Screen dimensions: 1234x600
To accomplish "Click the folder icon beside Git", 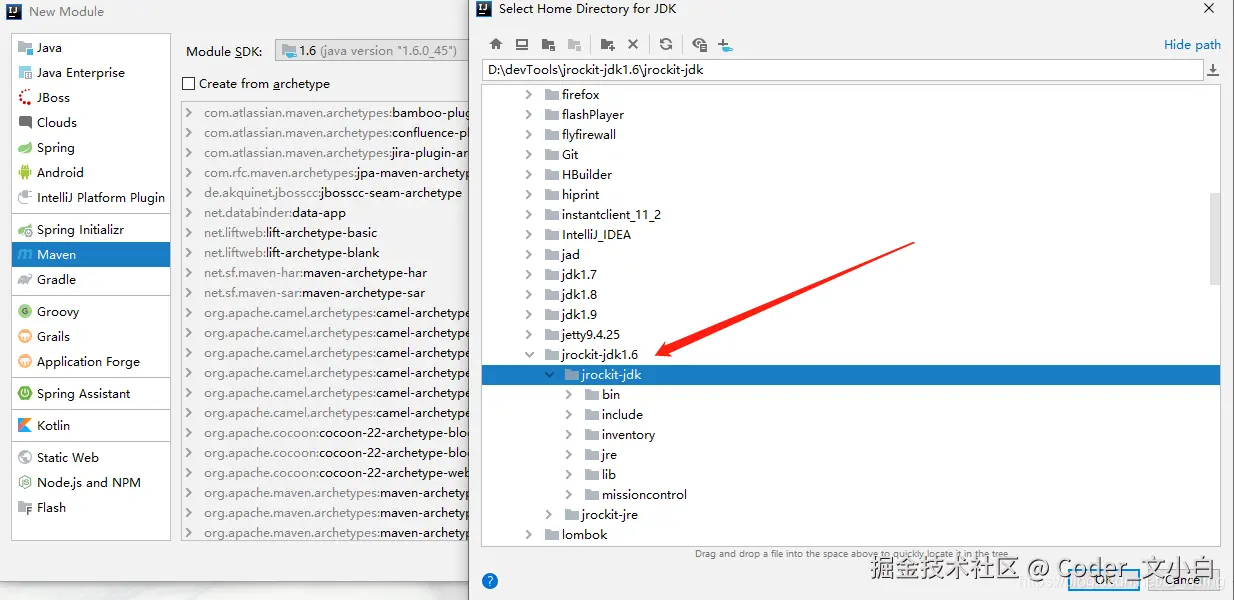I will [552, 155].
